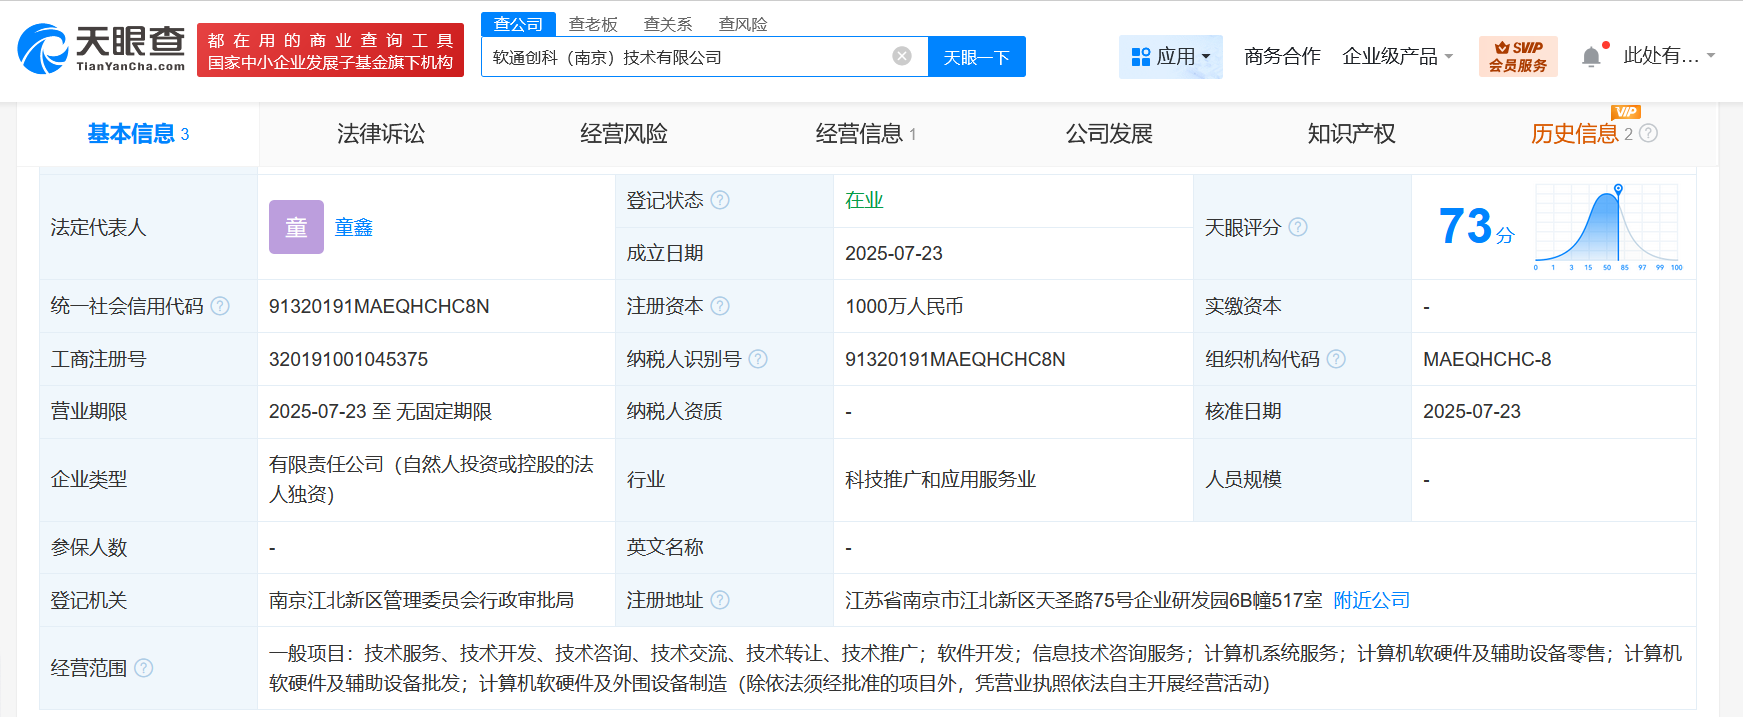This screenshot has height=717, width=1743.
Task: Click help icon next to 注册资本
Action: [720, 306]
